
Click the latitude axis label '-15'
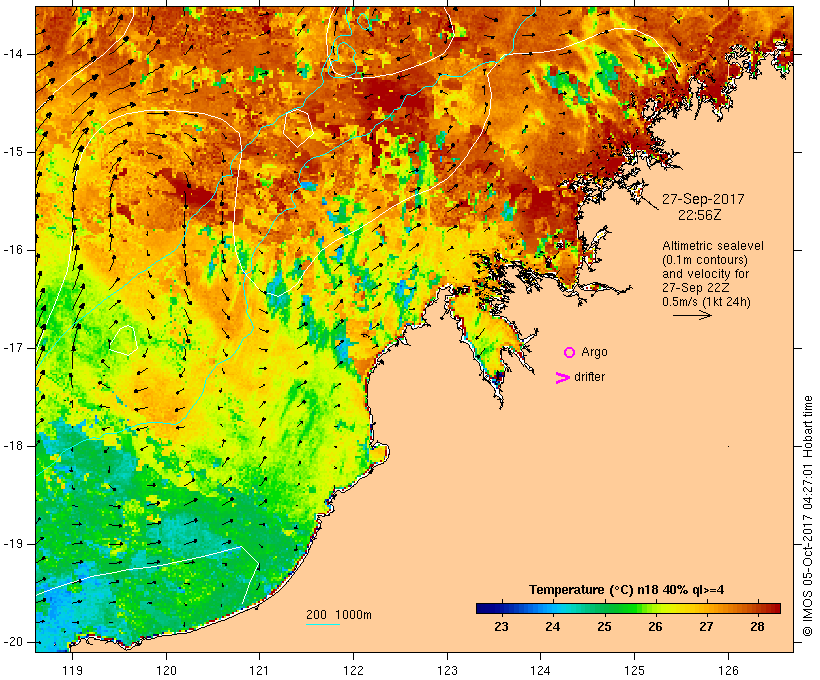coord(13,152)
